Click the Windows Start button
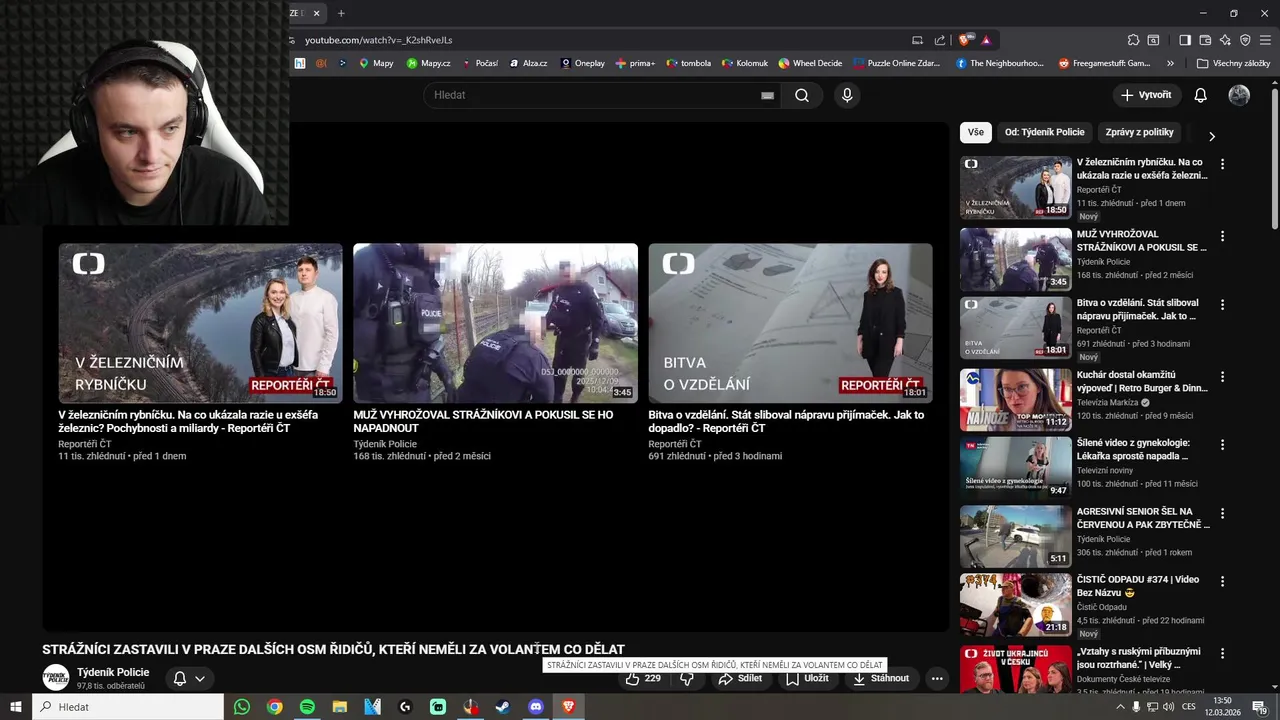 pos(16,707)
